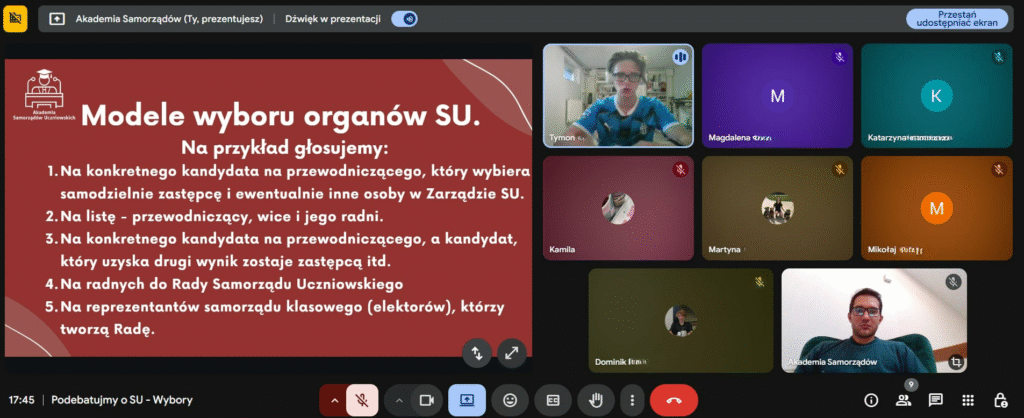Viewport: 1024px width, 418px height.
Task: Open host controls lock icon
Action: click(x=1000, y=400)
